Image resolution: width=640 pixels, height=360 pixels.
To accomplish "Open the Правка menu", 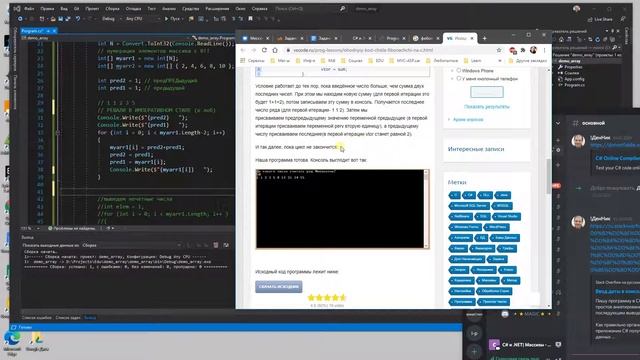I will coord(47,9).
